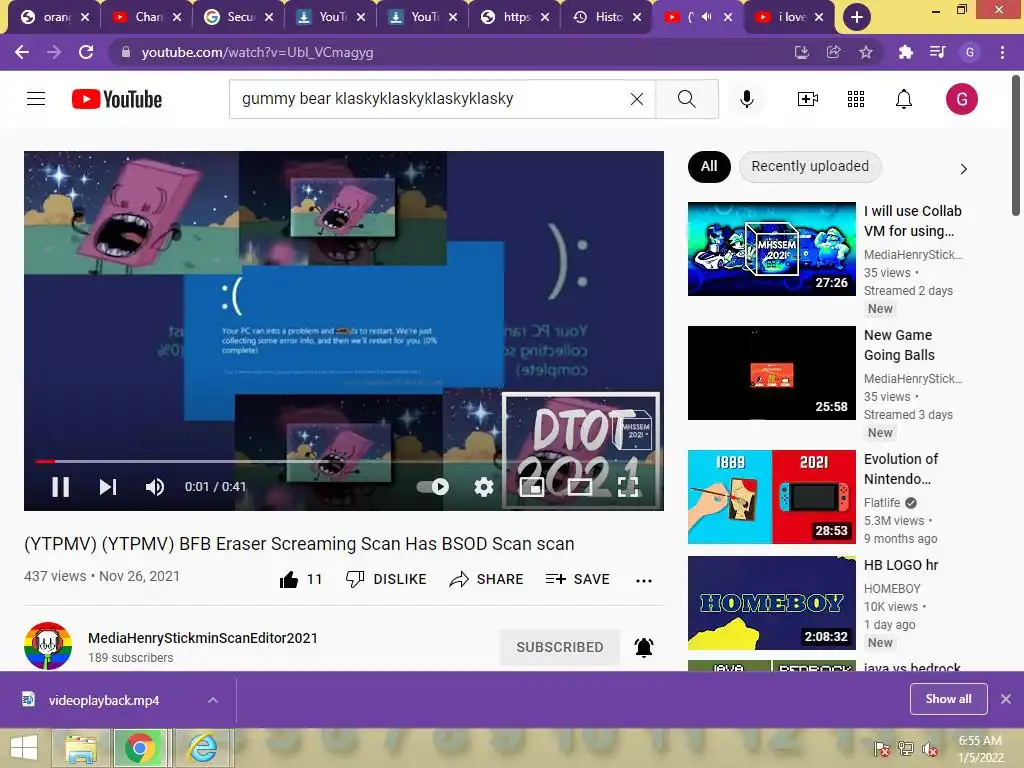The width and height of the screenshot is (1024, 768).
Task: Switch to theater mode
Action: click(x=580, y=487)
